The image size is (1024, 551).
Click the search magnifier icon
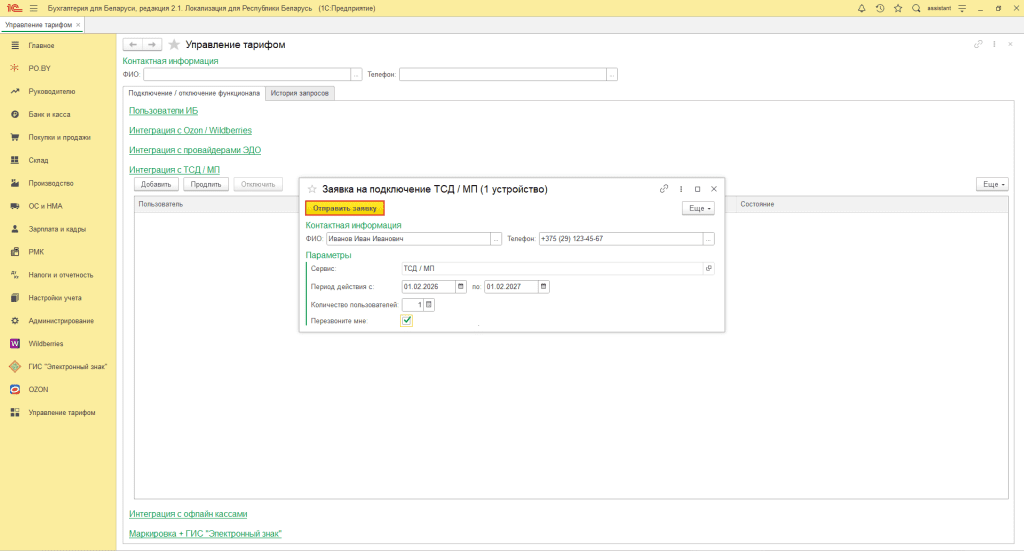916,8
